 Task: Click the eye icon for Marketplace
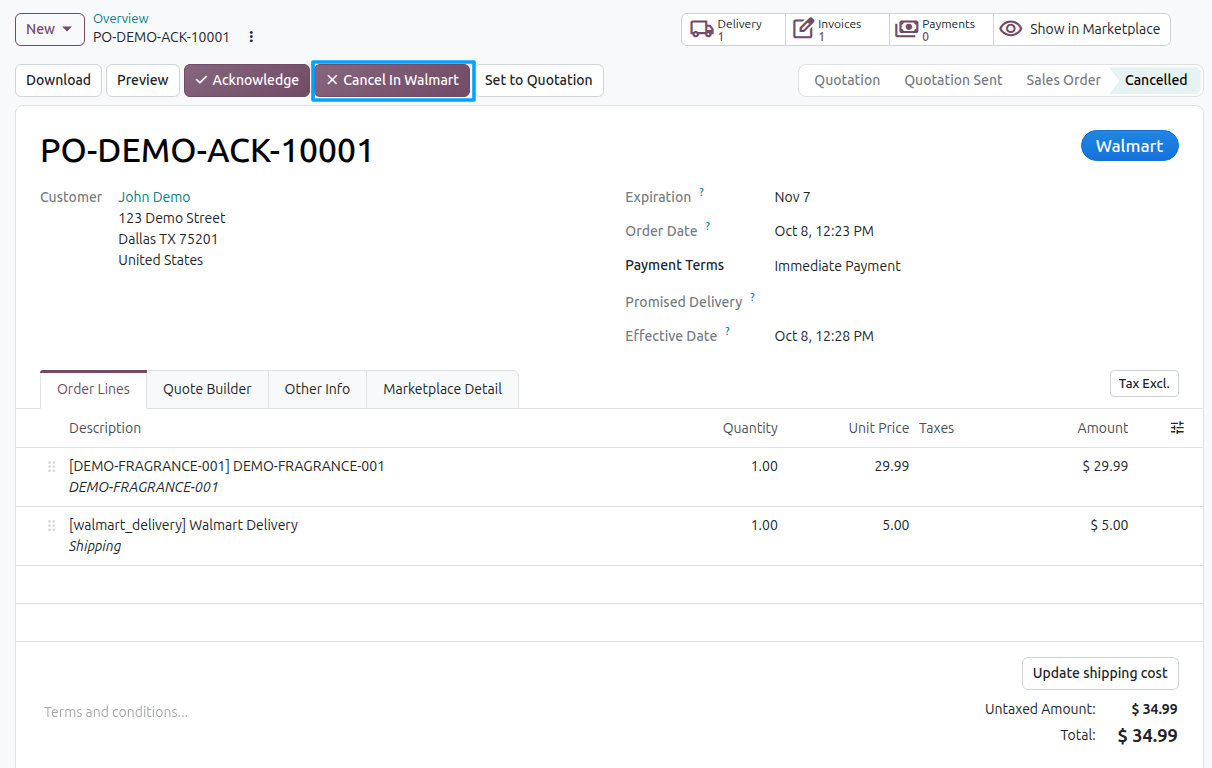(x=1011, y=29)
